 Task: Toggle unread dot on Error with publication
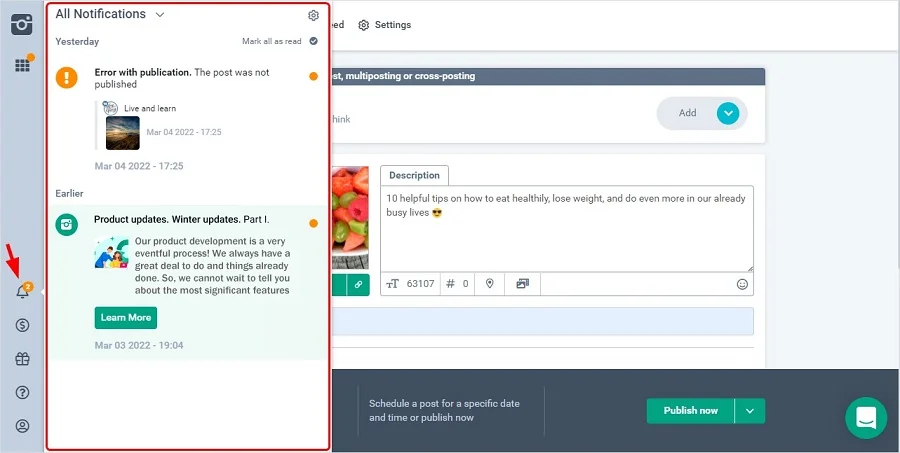pyautogui.click(x=313, y=76)
